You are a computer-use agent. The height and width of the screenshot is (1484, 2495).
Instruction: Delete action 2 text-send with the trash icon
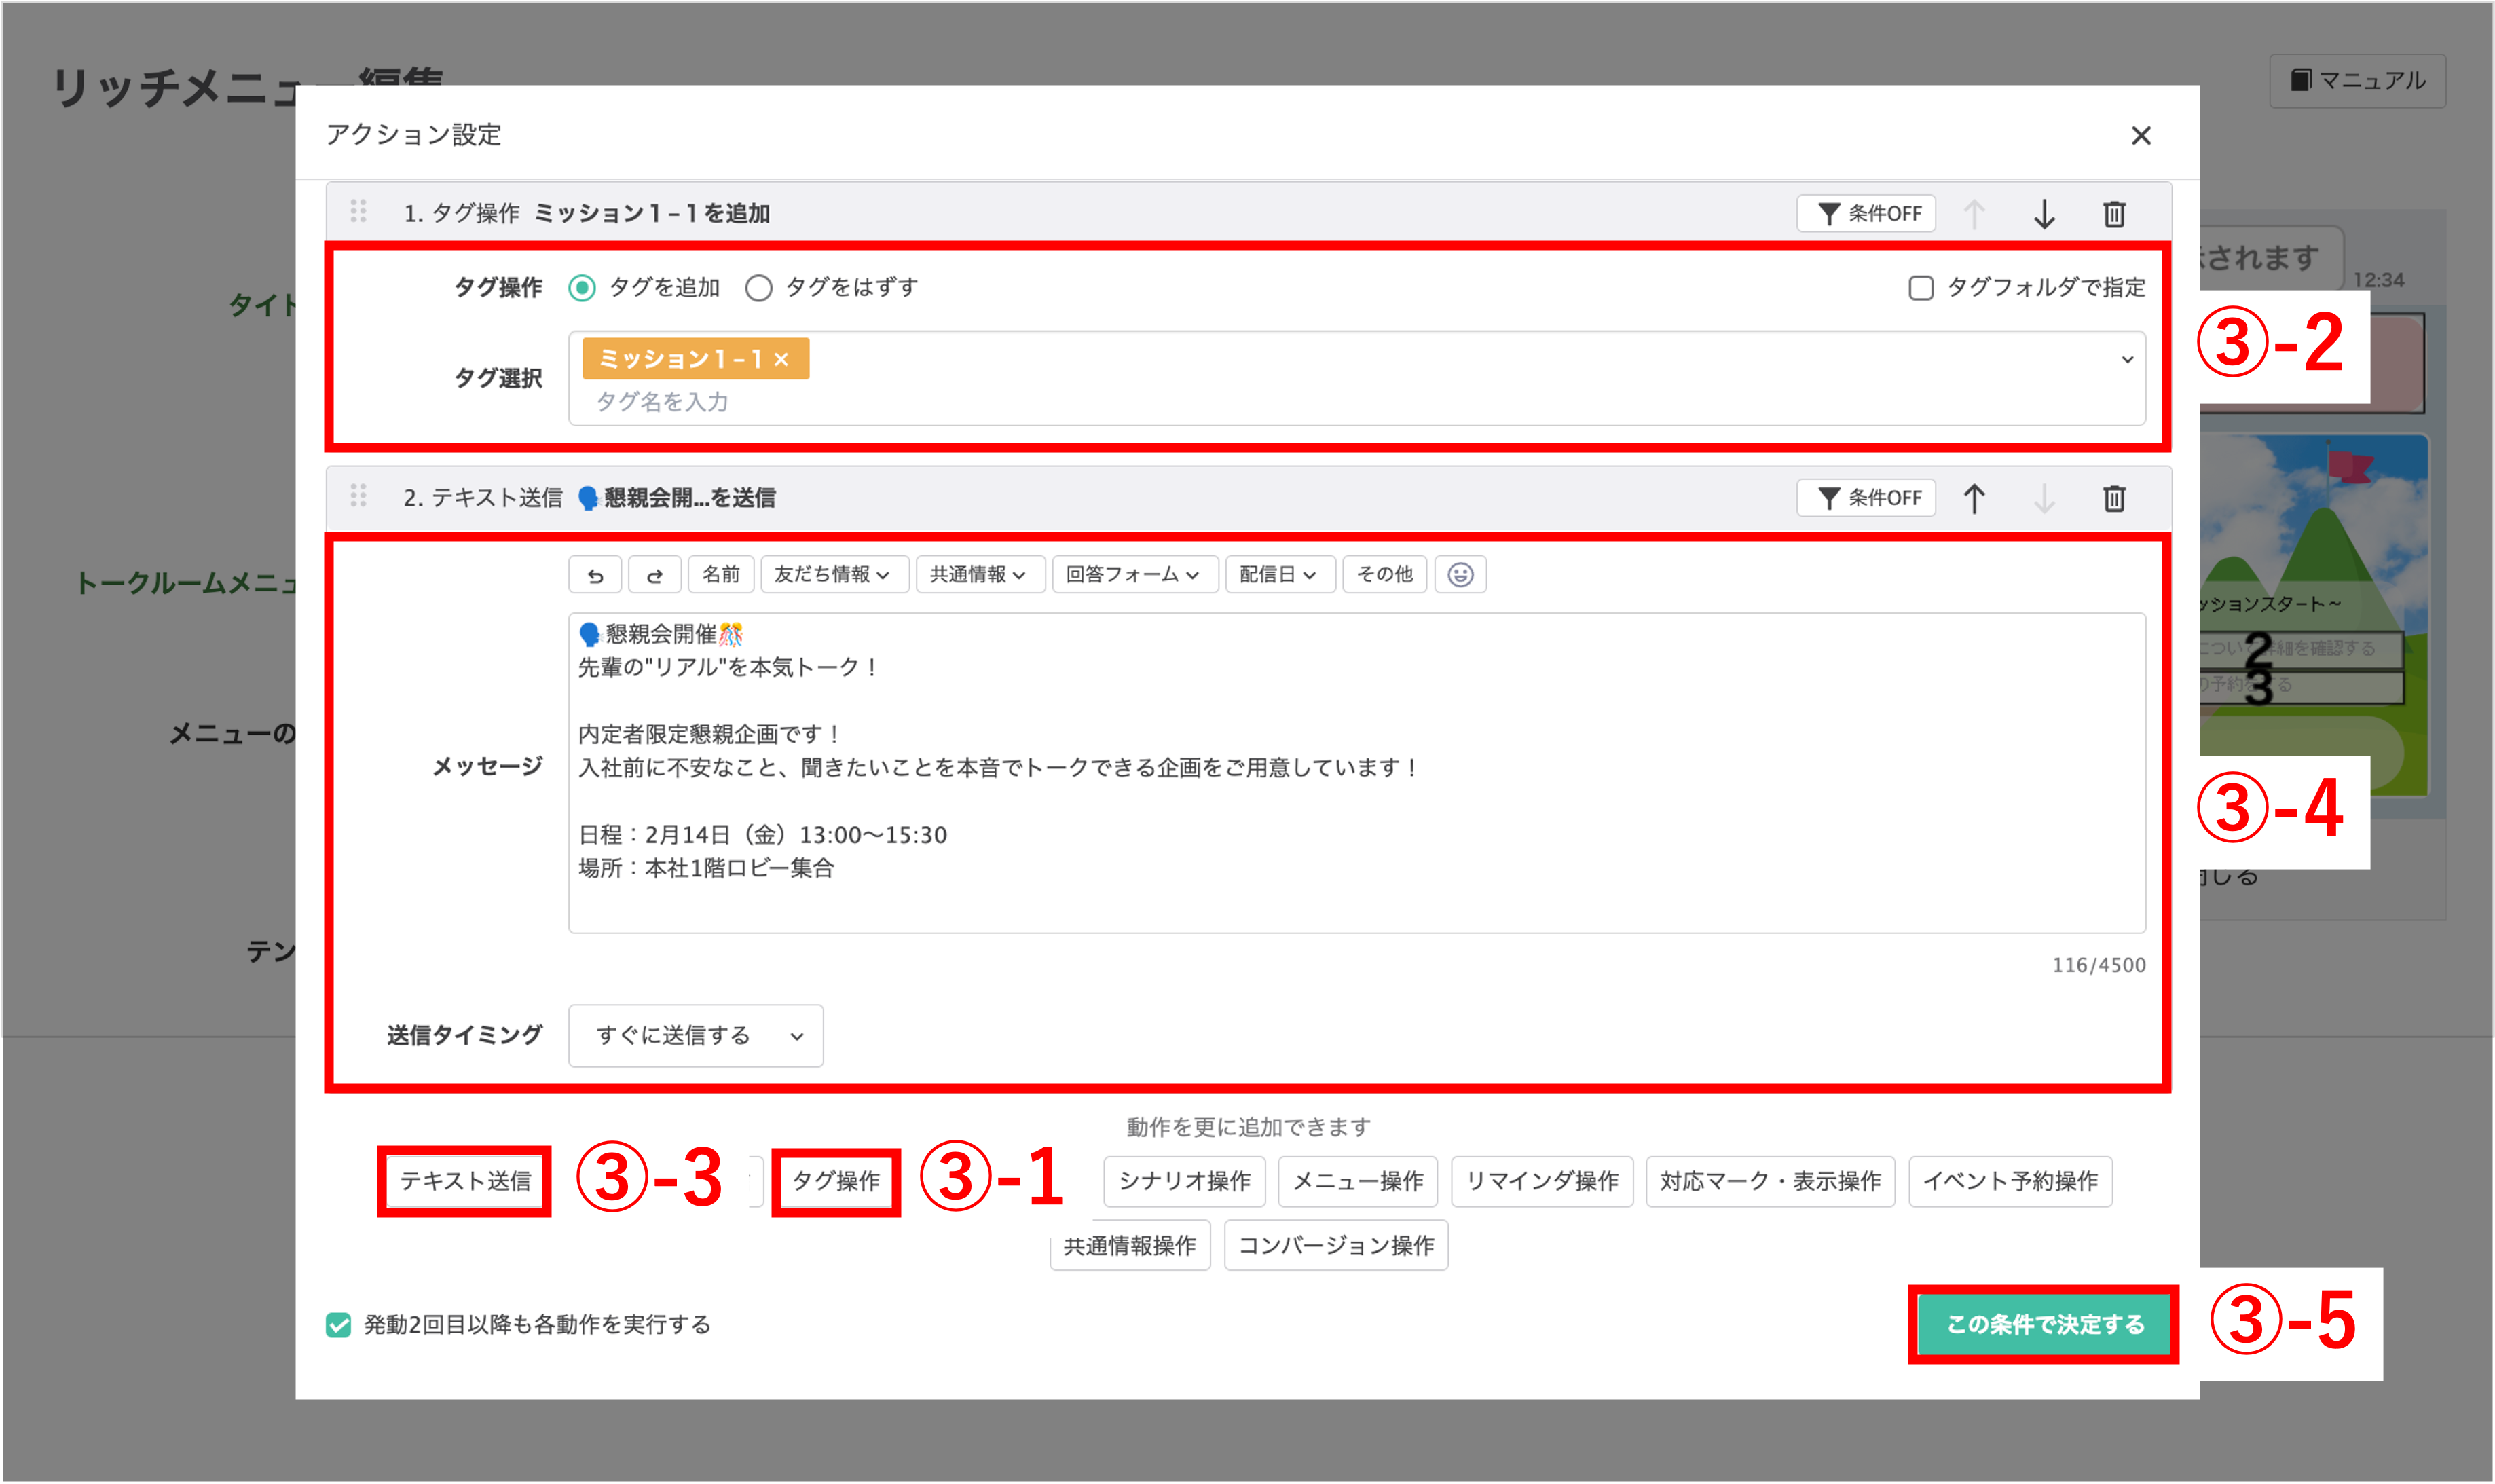pyautogui.click(x=2114, y=498)
